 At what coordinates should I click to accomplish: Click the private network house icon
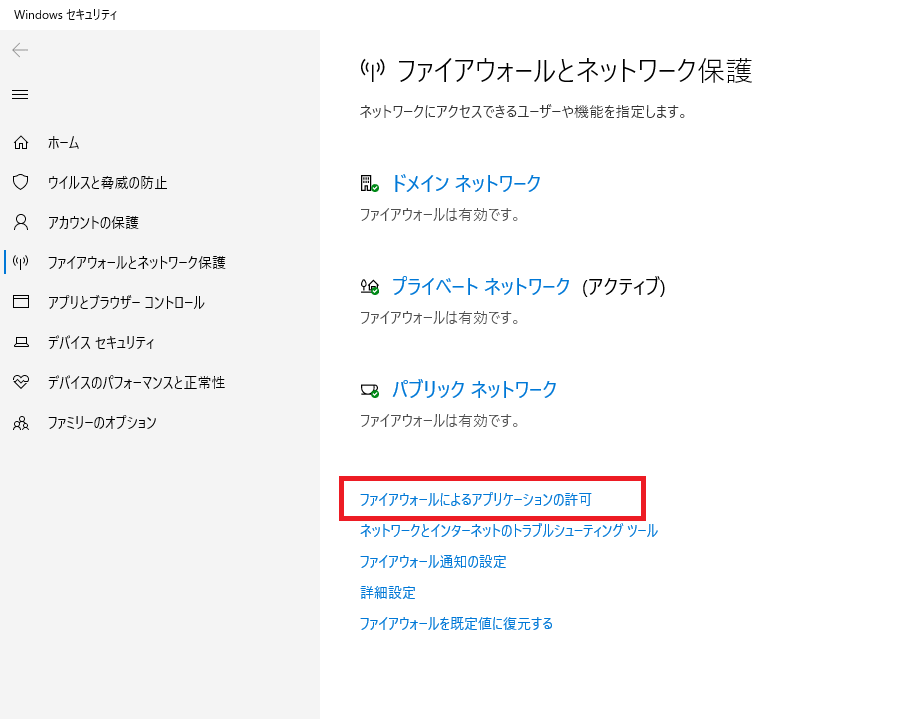click(x=370, y=286)
